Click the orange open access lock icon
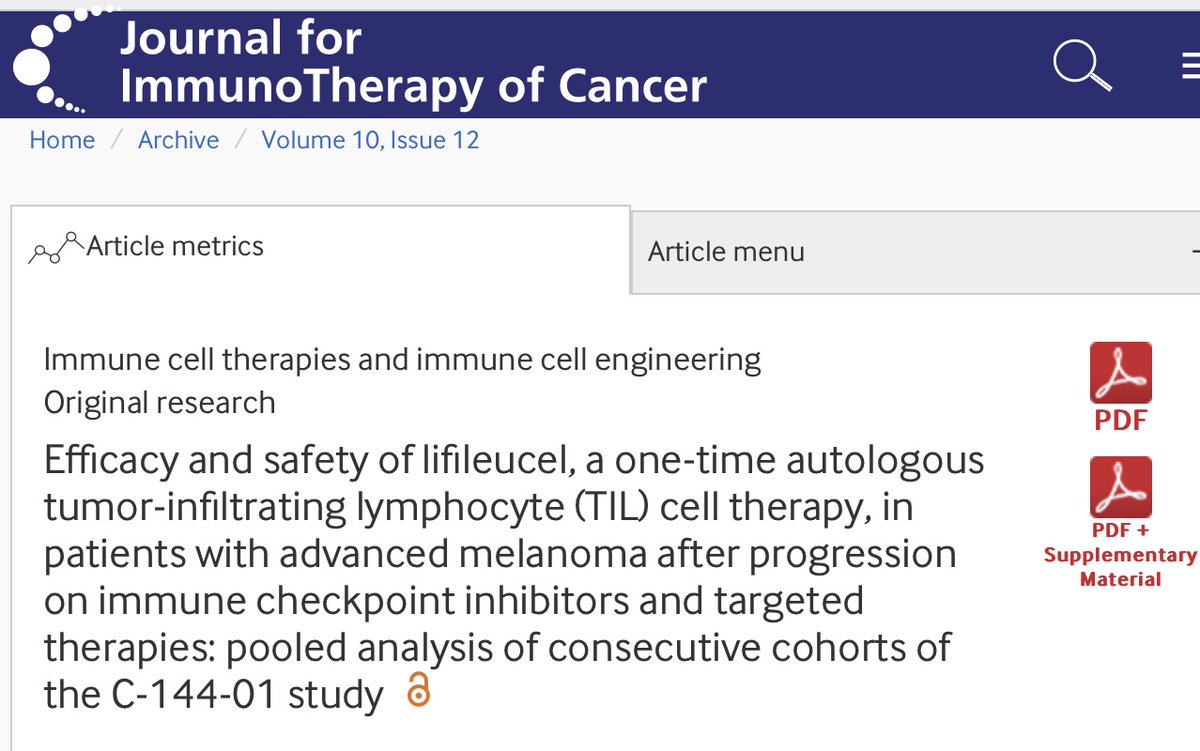 [x=420, y=692]
